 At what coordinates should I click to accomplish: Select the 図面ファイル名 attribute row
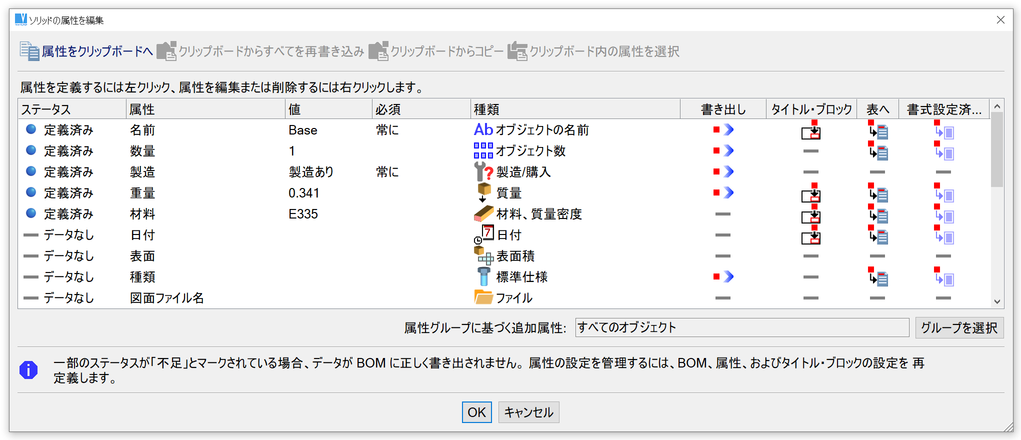(167, 298)
